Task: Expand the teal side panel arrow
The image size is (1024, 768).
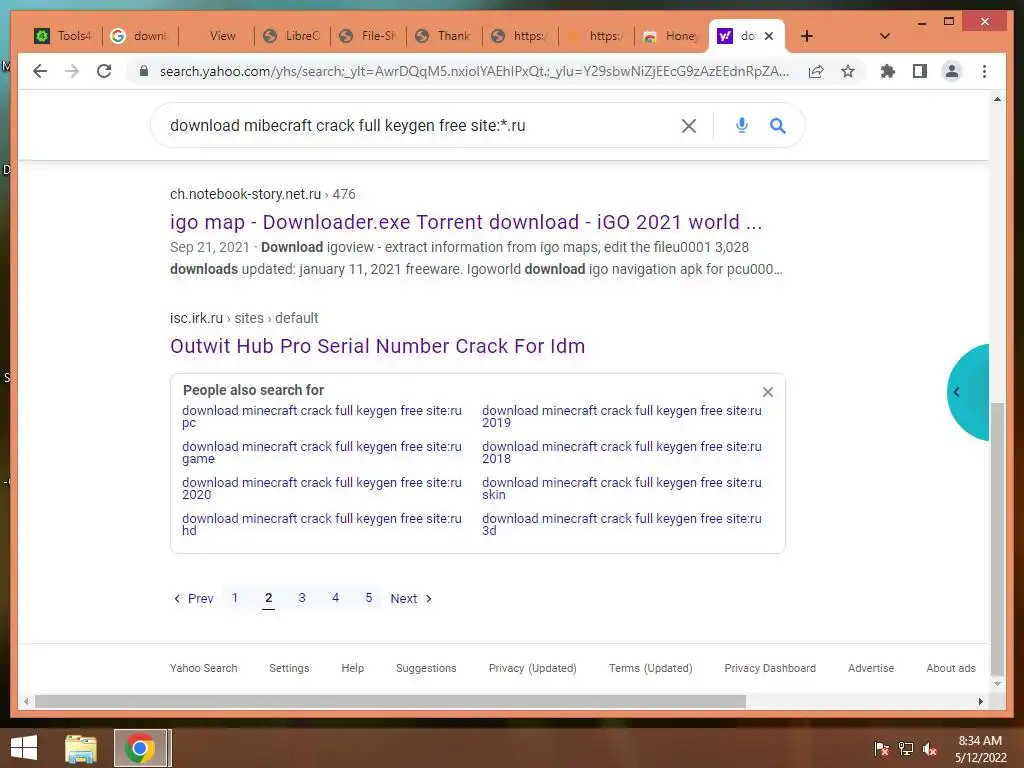Action: pyautogui.click(x=968, y=392)
